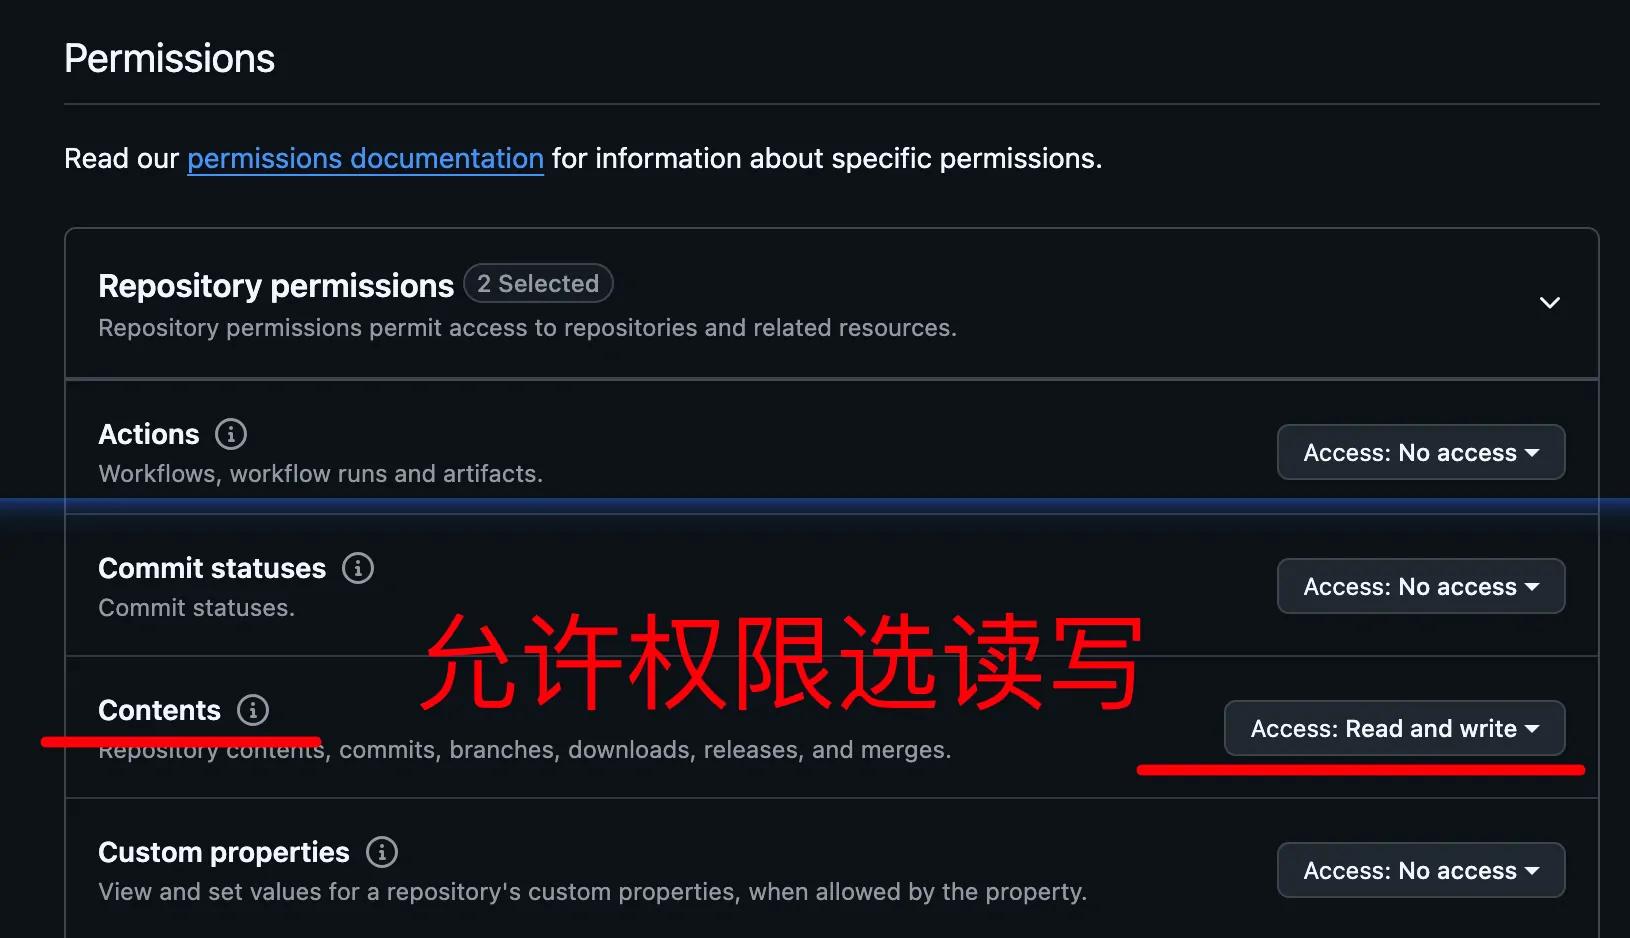Click the 2 Selected badge
1630x938 pixels.
[538, 284]
